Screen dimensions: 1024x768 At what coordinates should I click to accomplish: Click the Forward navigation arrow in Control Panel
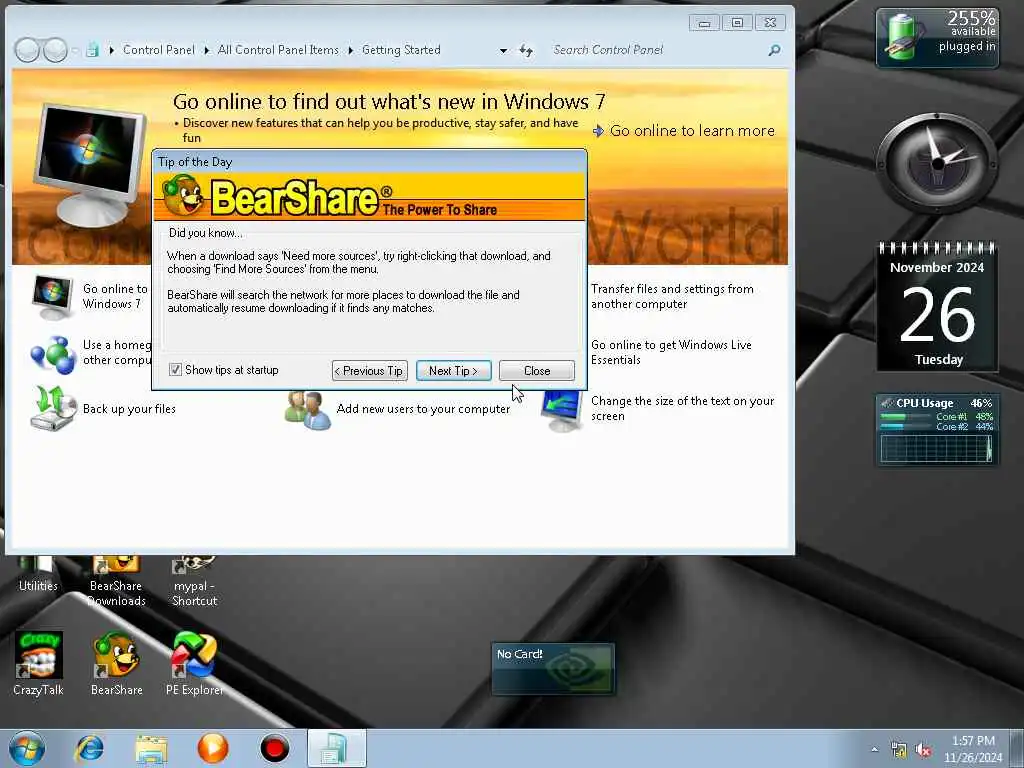click(x=55, y=50)
